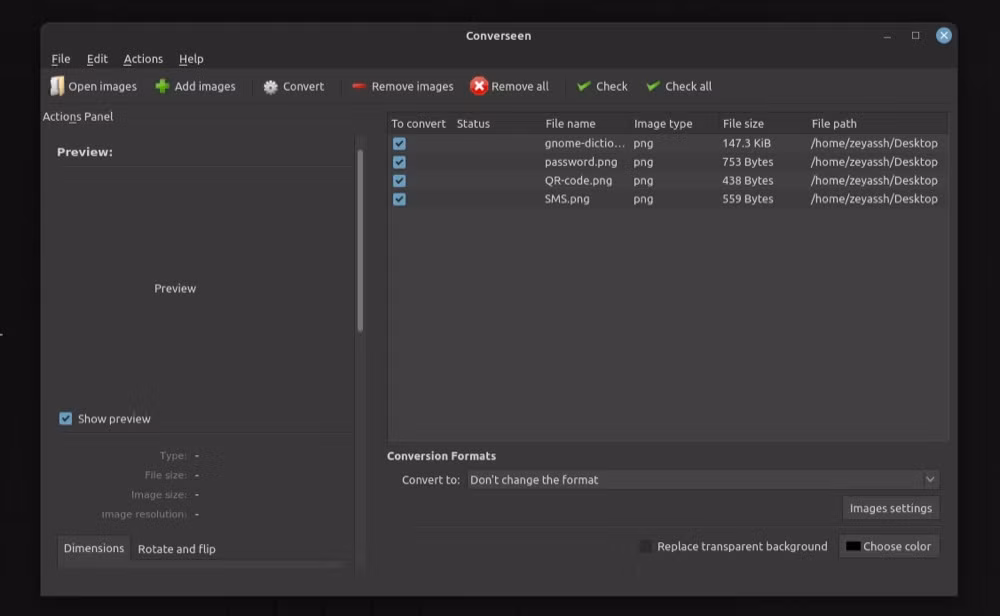The image size is (1000, 616).
Task: Click the red minus Remove images icon
Action: pos(359,86)
